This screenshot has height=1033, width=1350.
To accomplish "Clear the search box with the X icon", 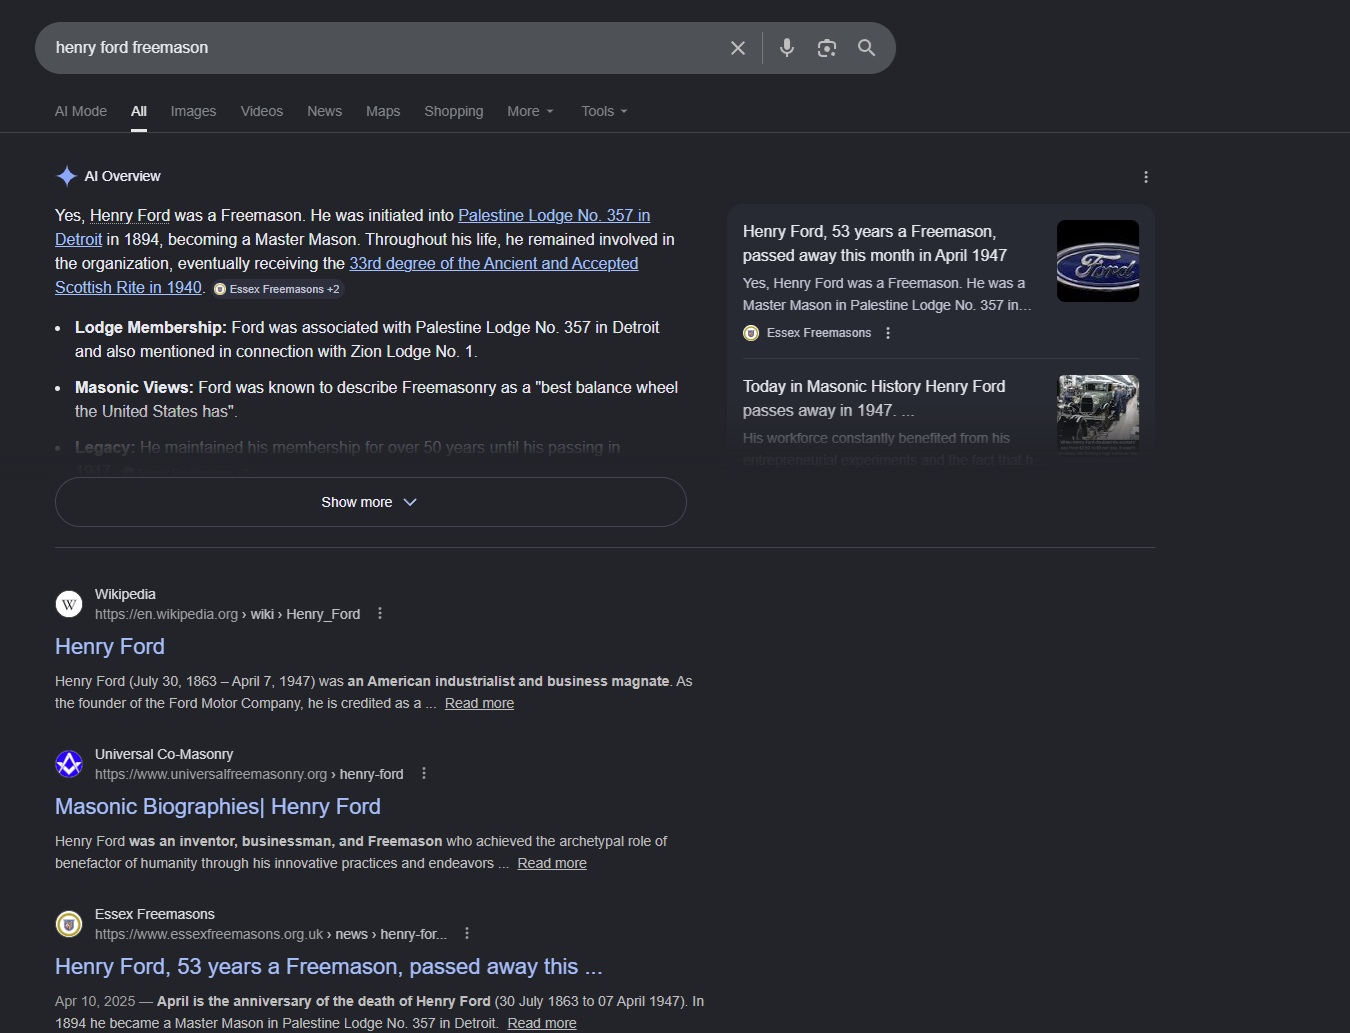I will [738, 48].
